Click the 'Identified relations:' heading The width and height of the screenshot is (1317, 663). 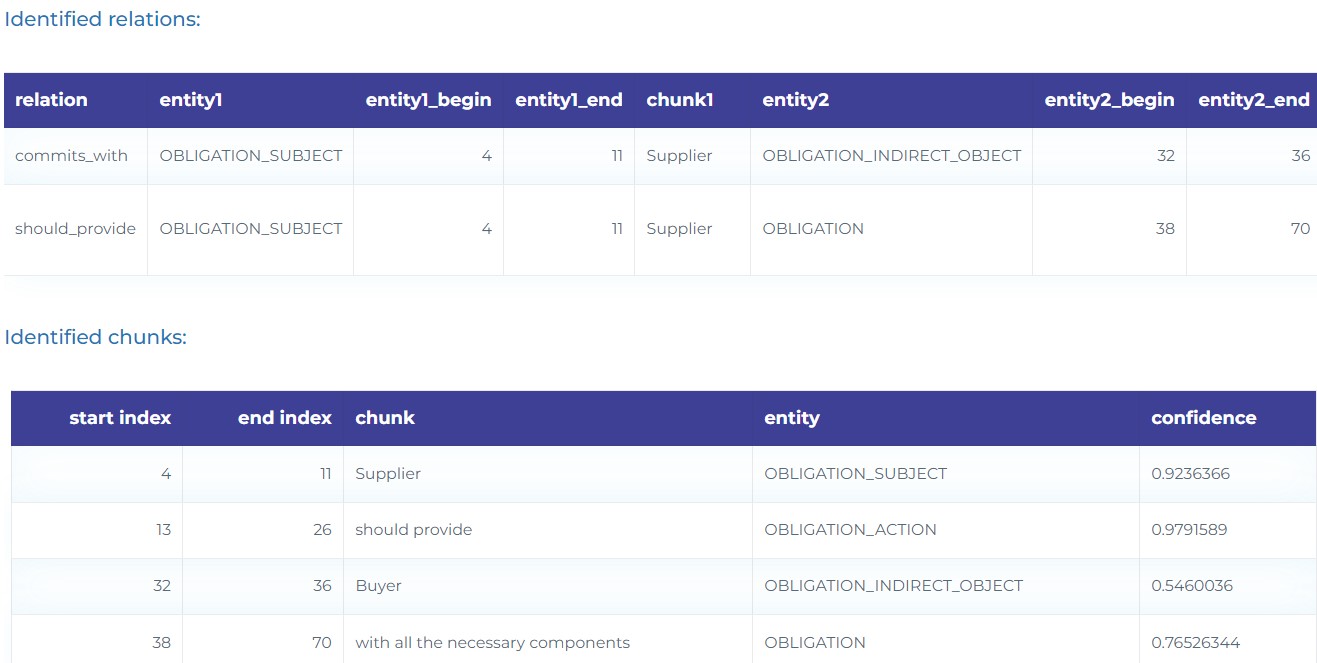tap(102, 19)
